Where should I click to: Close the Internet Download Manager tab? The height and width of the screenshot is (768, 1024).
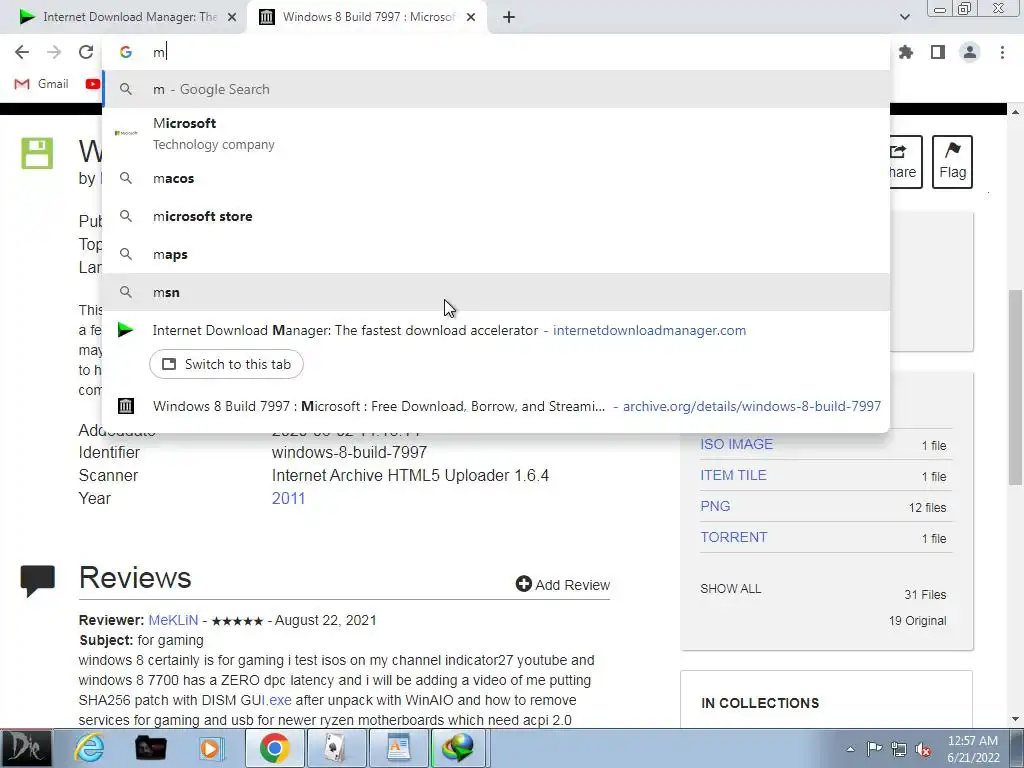tap(232, 17)
